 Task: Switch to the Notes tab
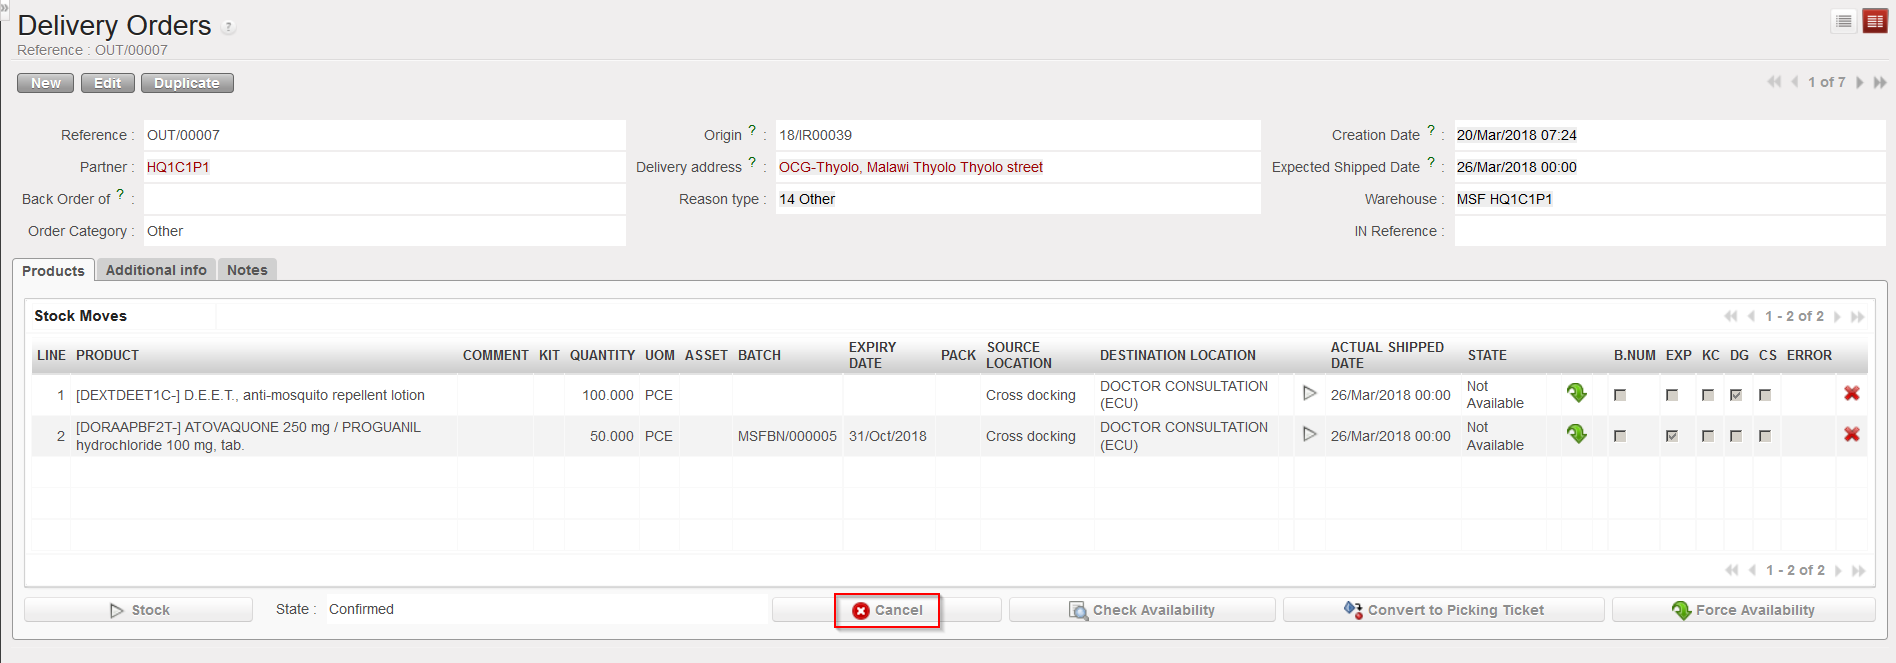[247, 270]
